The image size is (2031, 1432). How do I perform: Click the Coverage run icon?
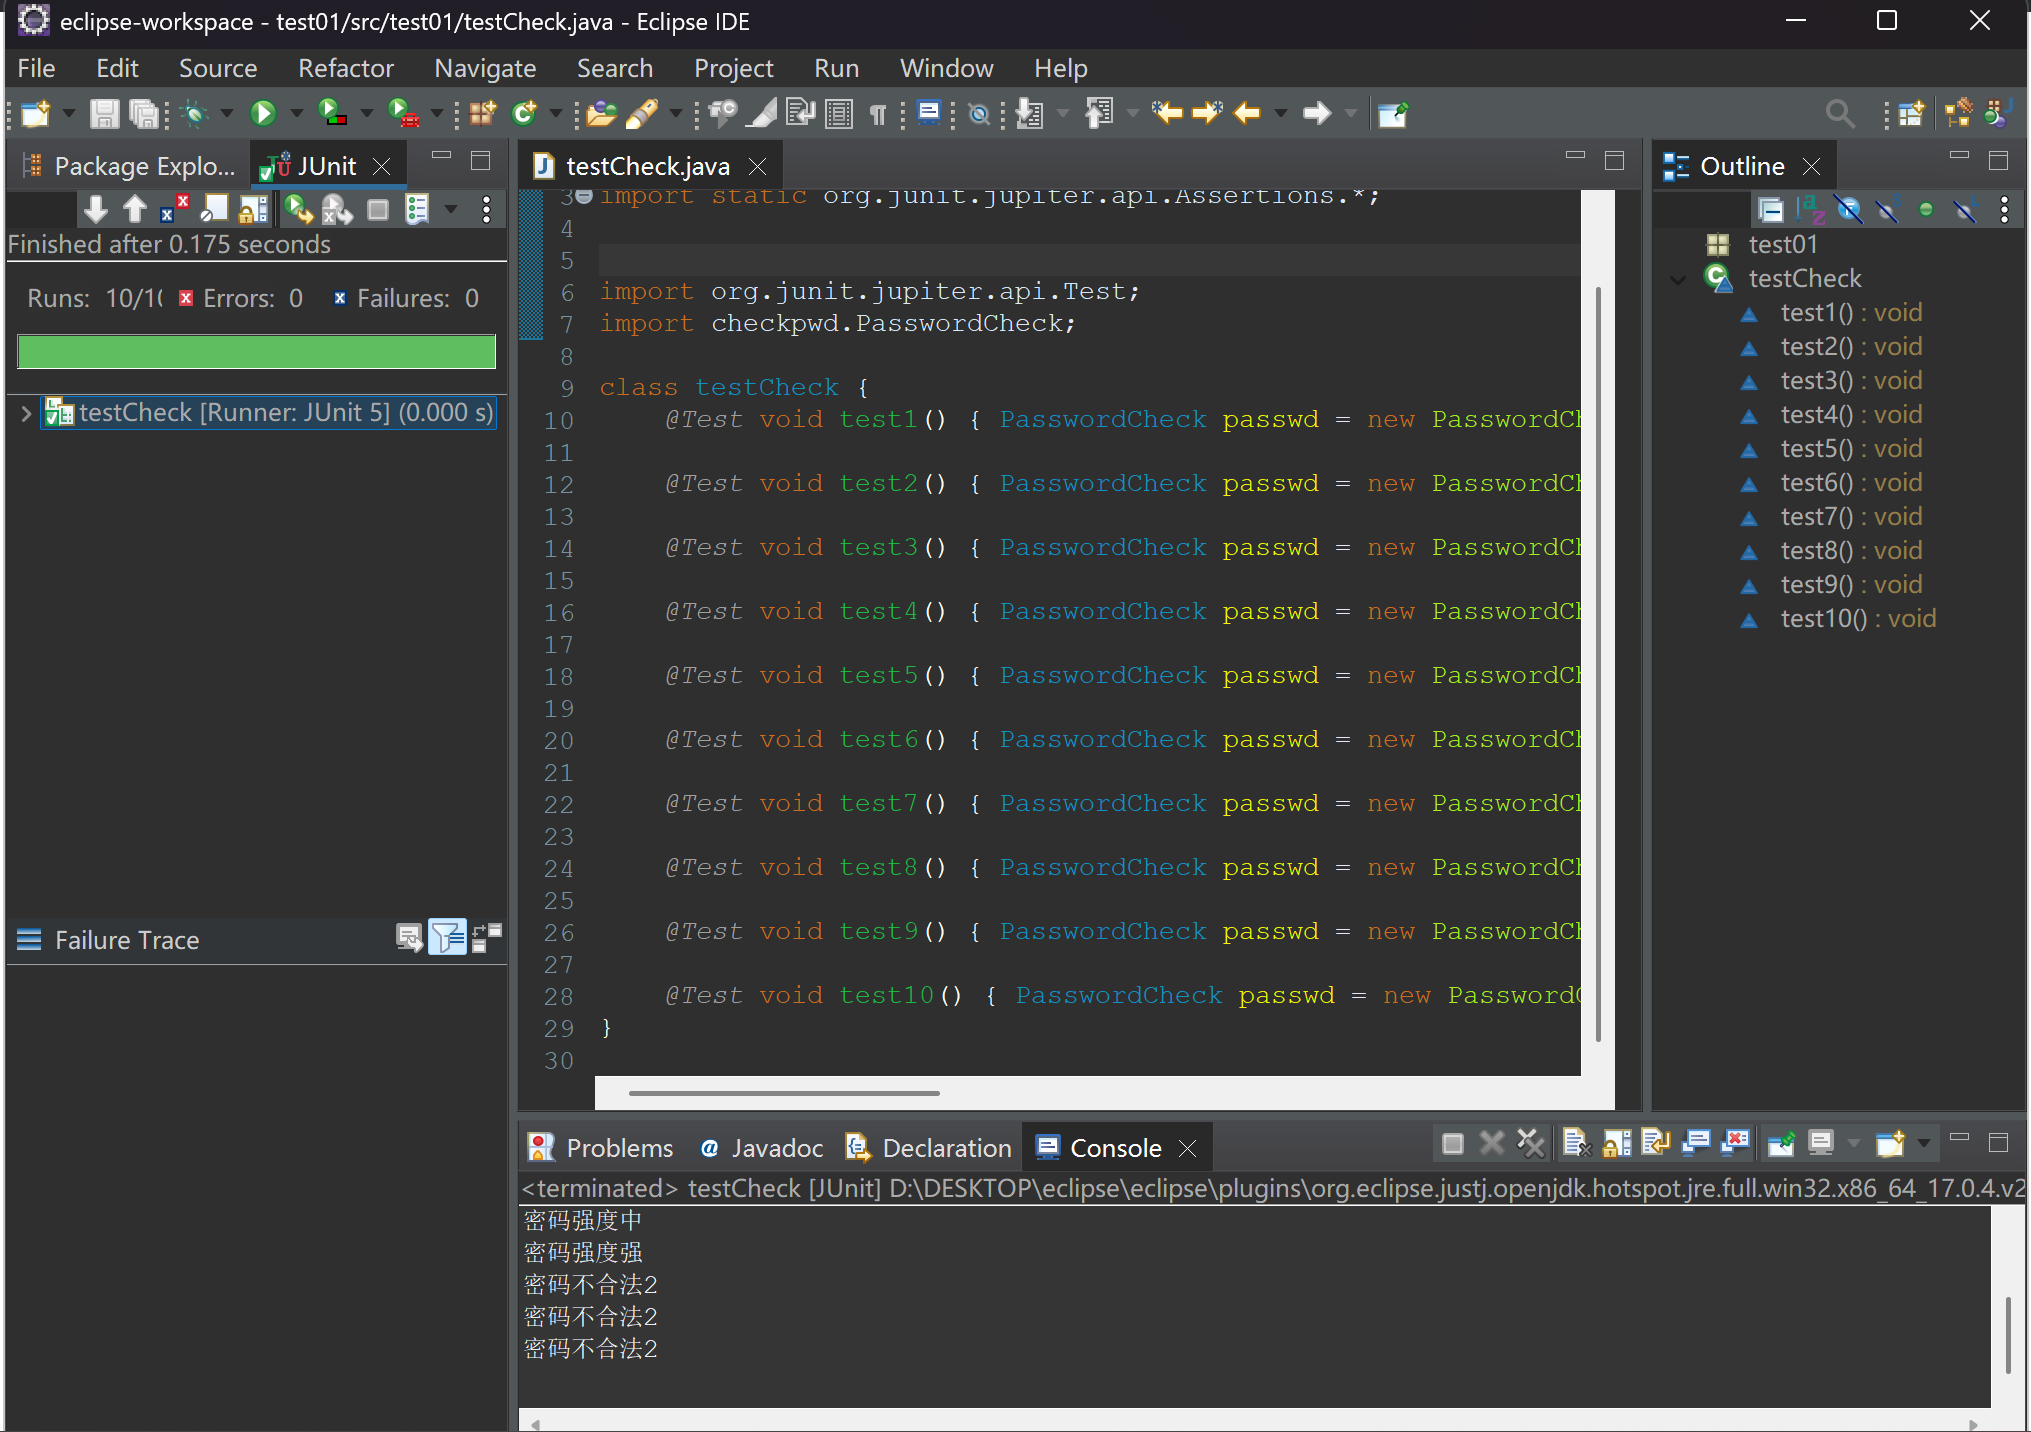pos(332,114)
